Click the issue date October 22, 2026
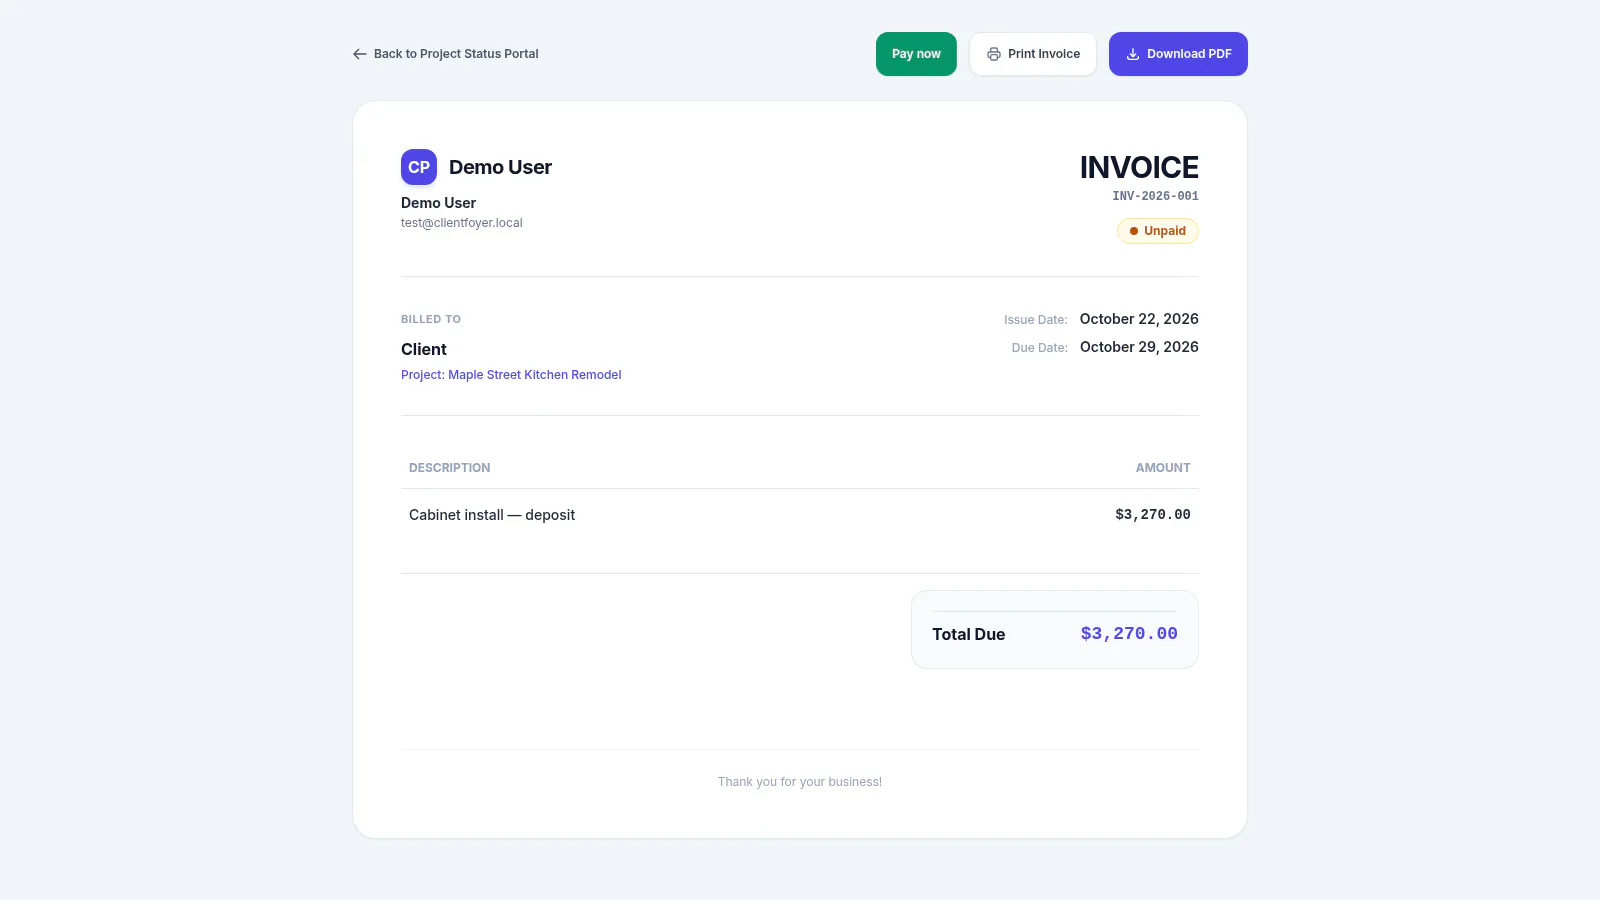 click(1139, 319)
